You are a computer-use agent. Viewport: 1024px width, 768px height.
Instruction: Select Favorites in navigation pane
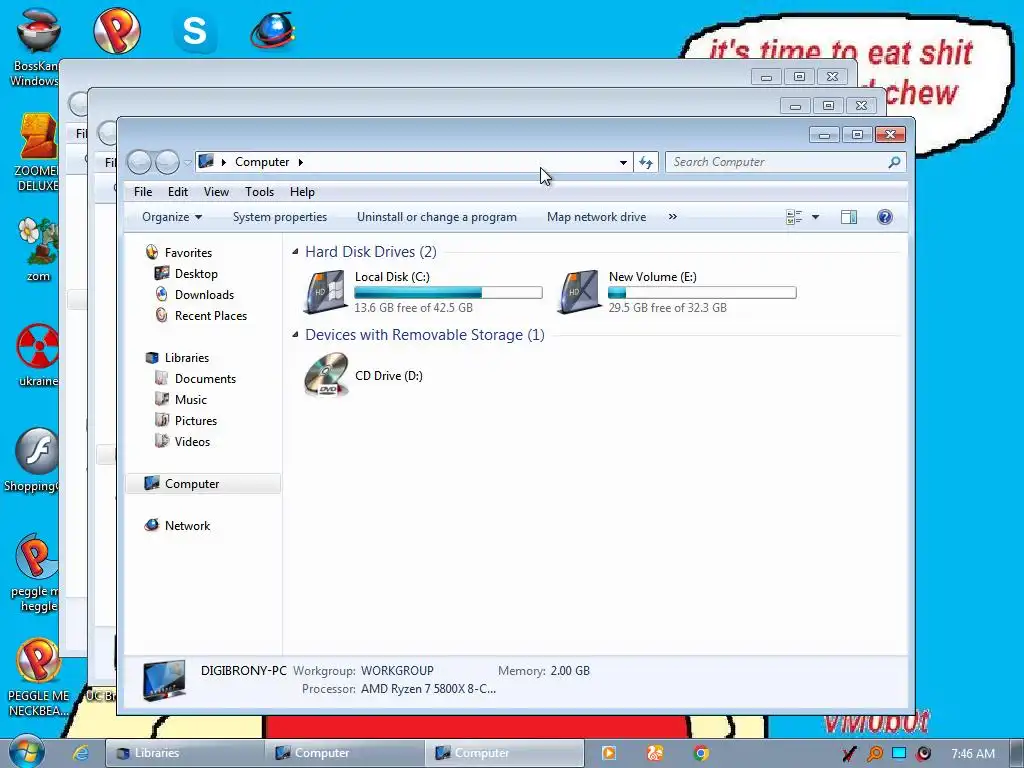click(x=188, y=253)
